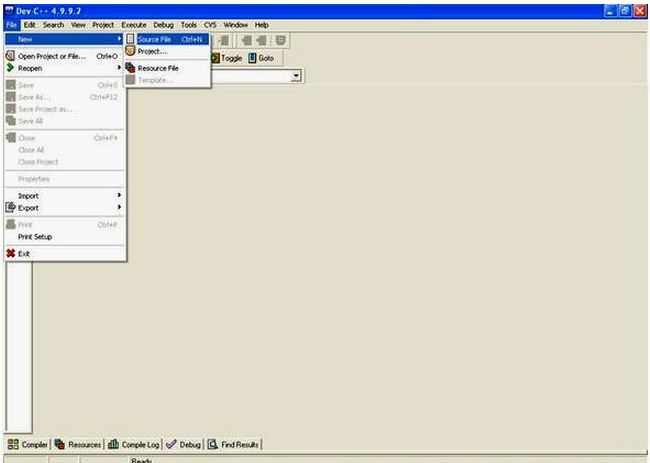Click the Toggle bookmark toolbar button

(227, 58)
